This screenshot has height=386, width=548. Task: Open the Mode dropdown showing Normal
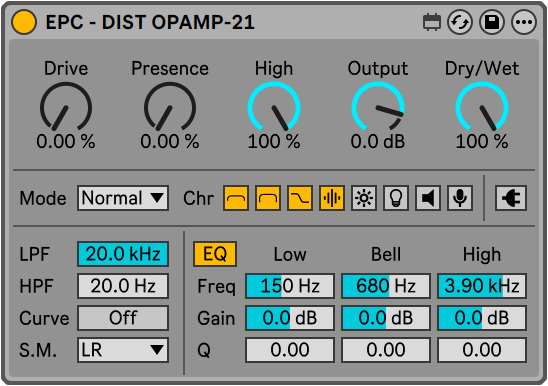click(123, 198)
